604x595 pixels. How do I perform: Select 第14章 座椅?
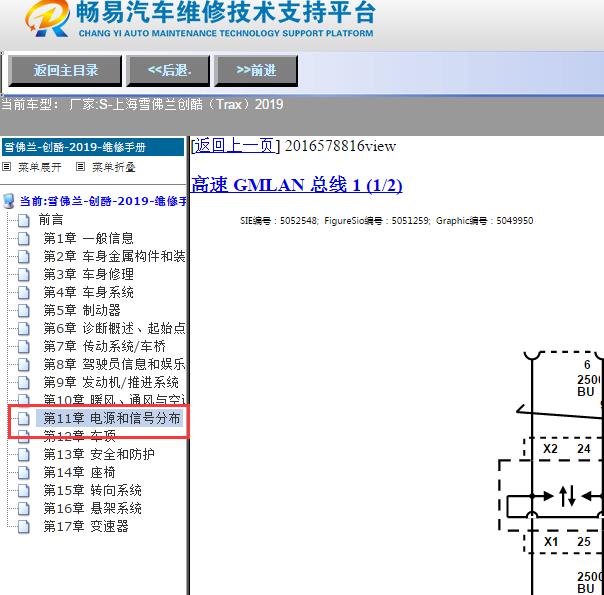79,472
